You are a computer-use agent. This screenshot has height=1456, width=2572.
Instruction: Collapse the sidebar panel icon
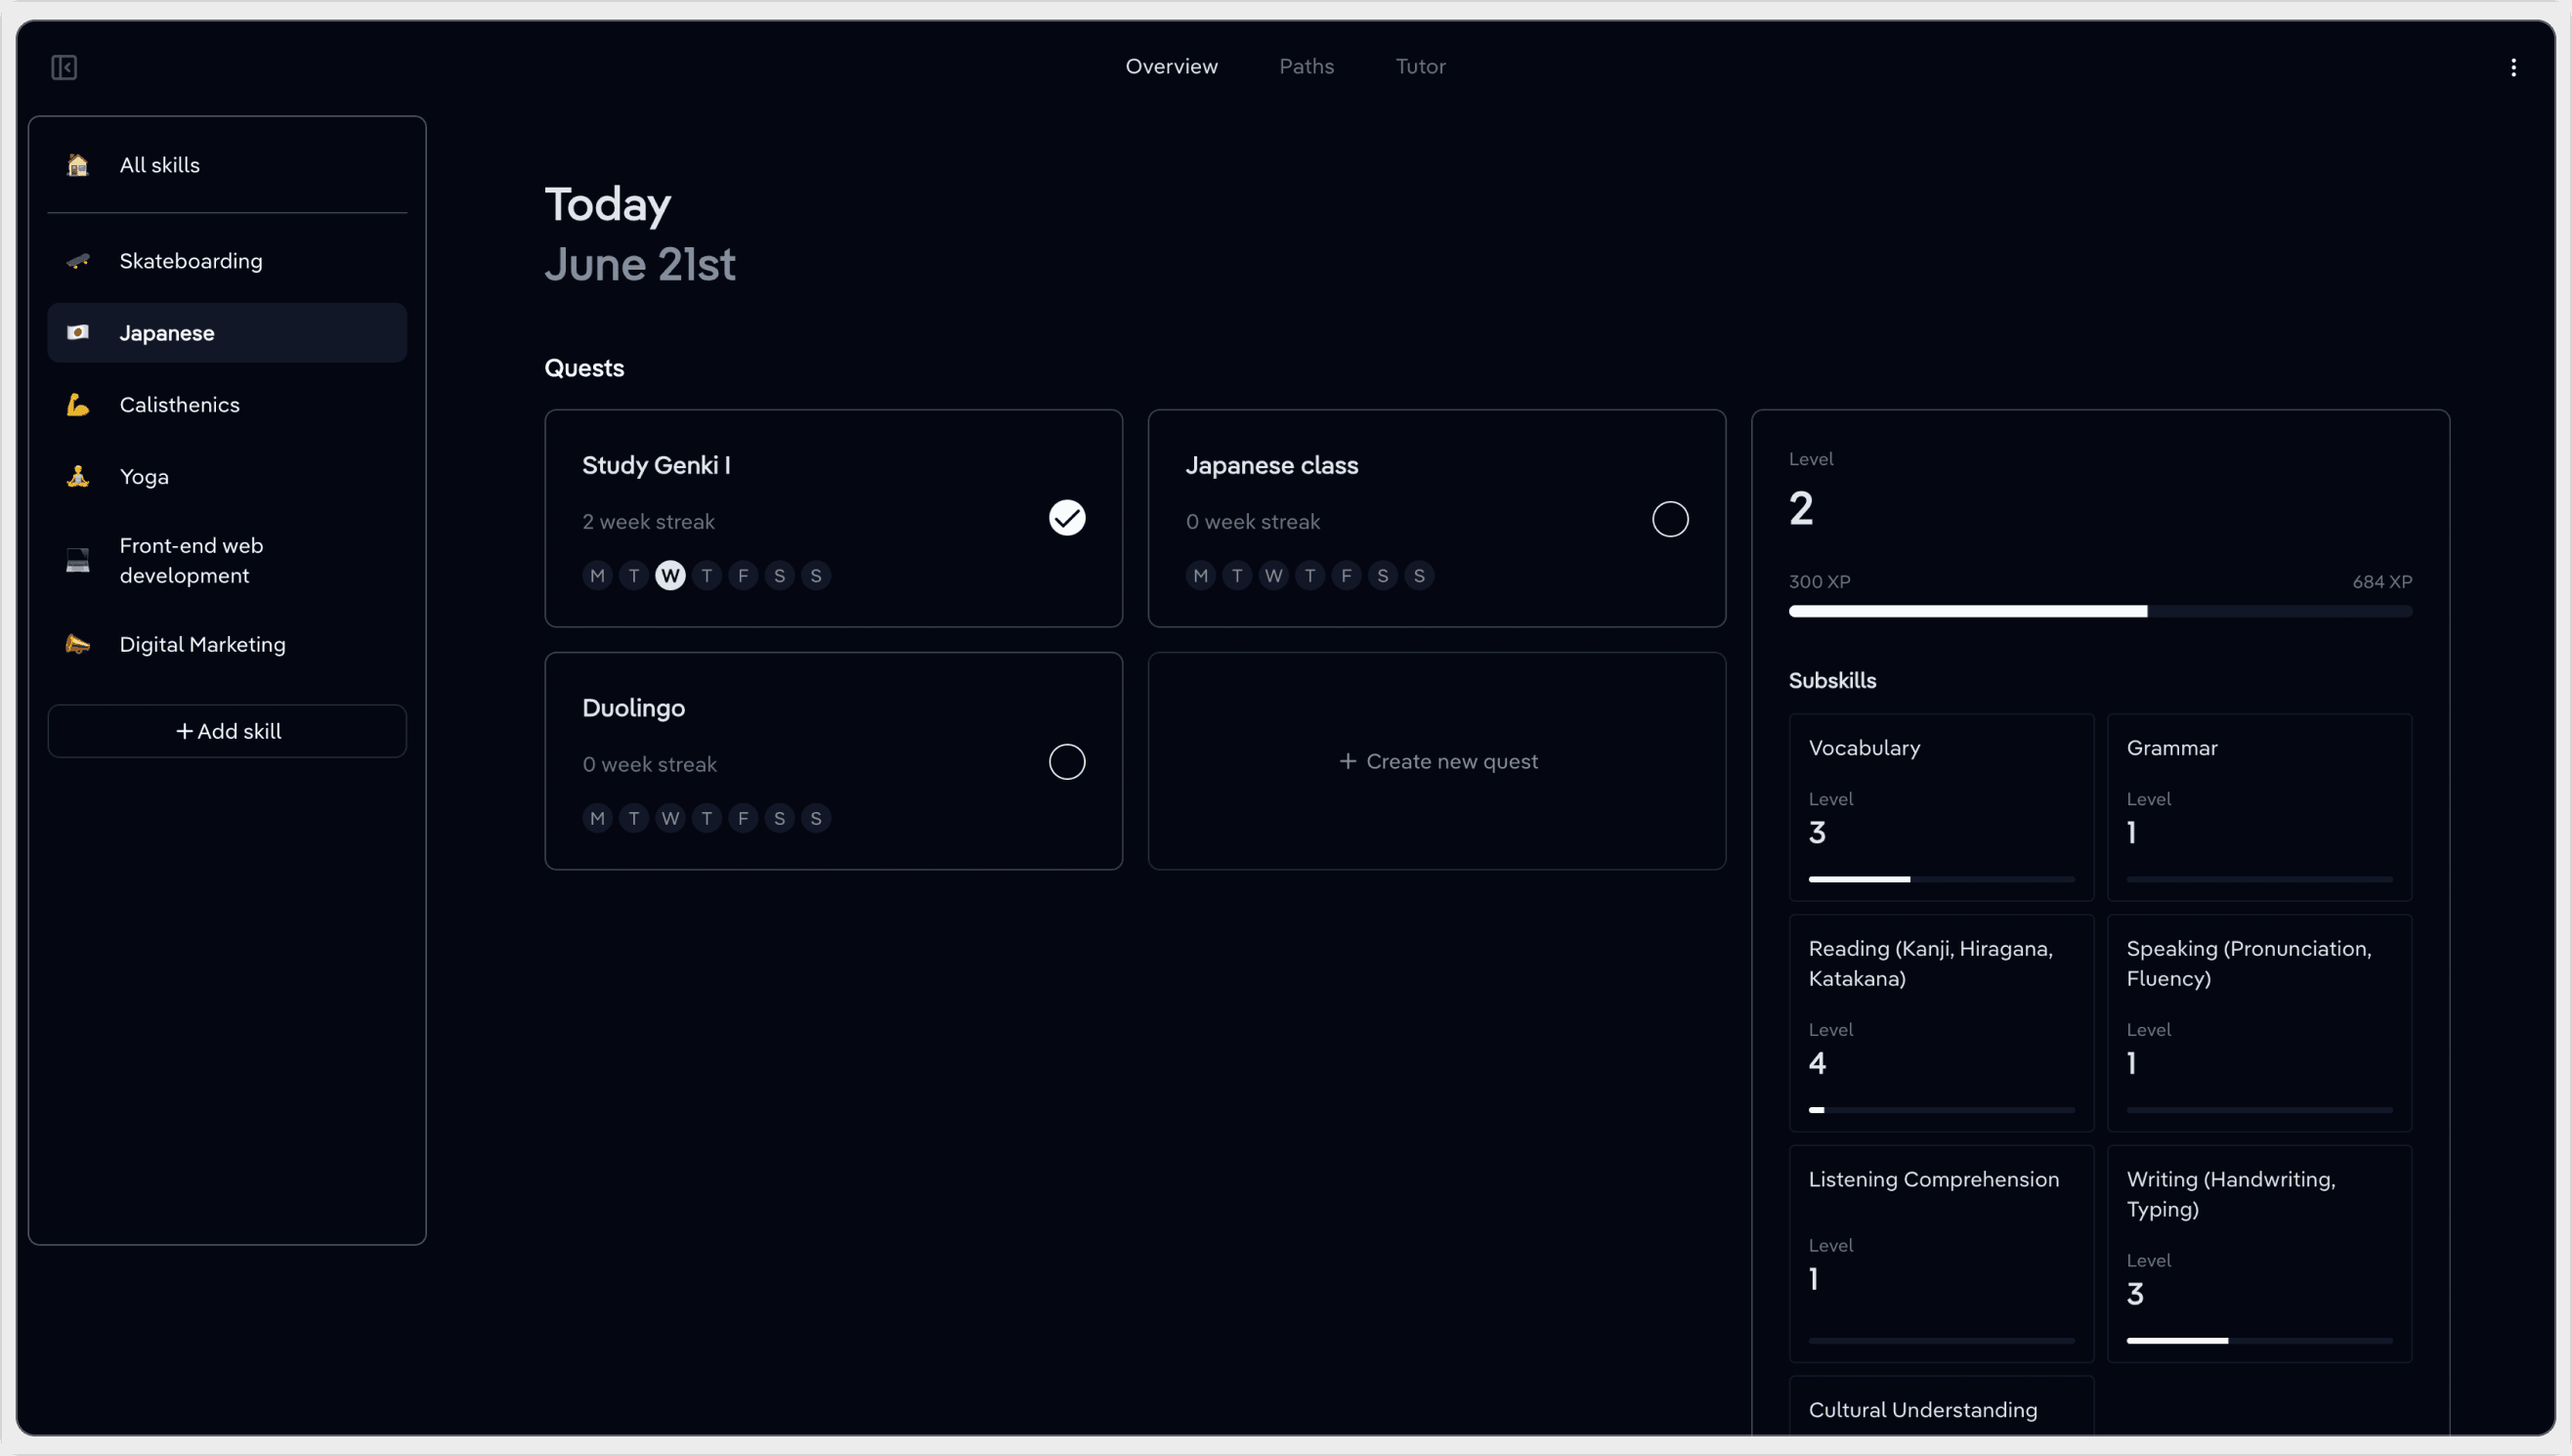coord(64,67)
